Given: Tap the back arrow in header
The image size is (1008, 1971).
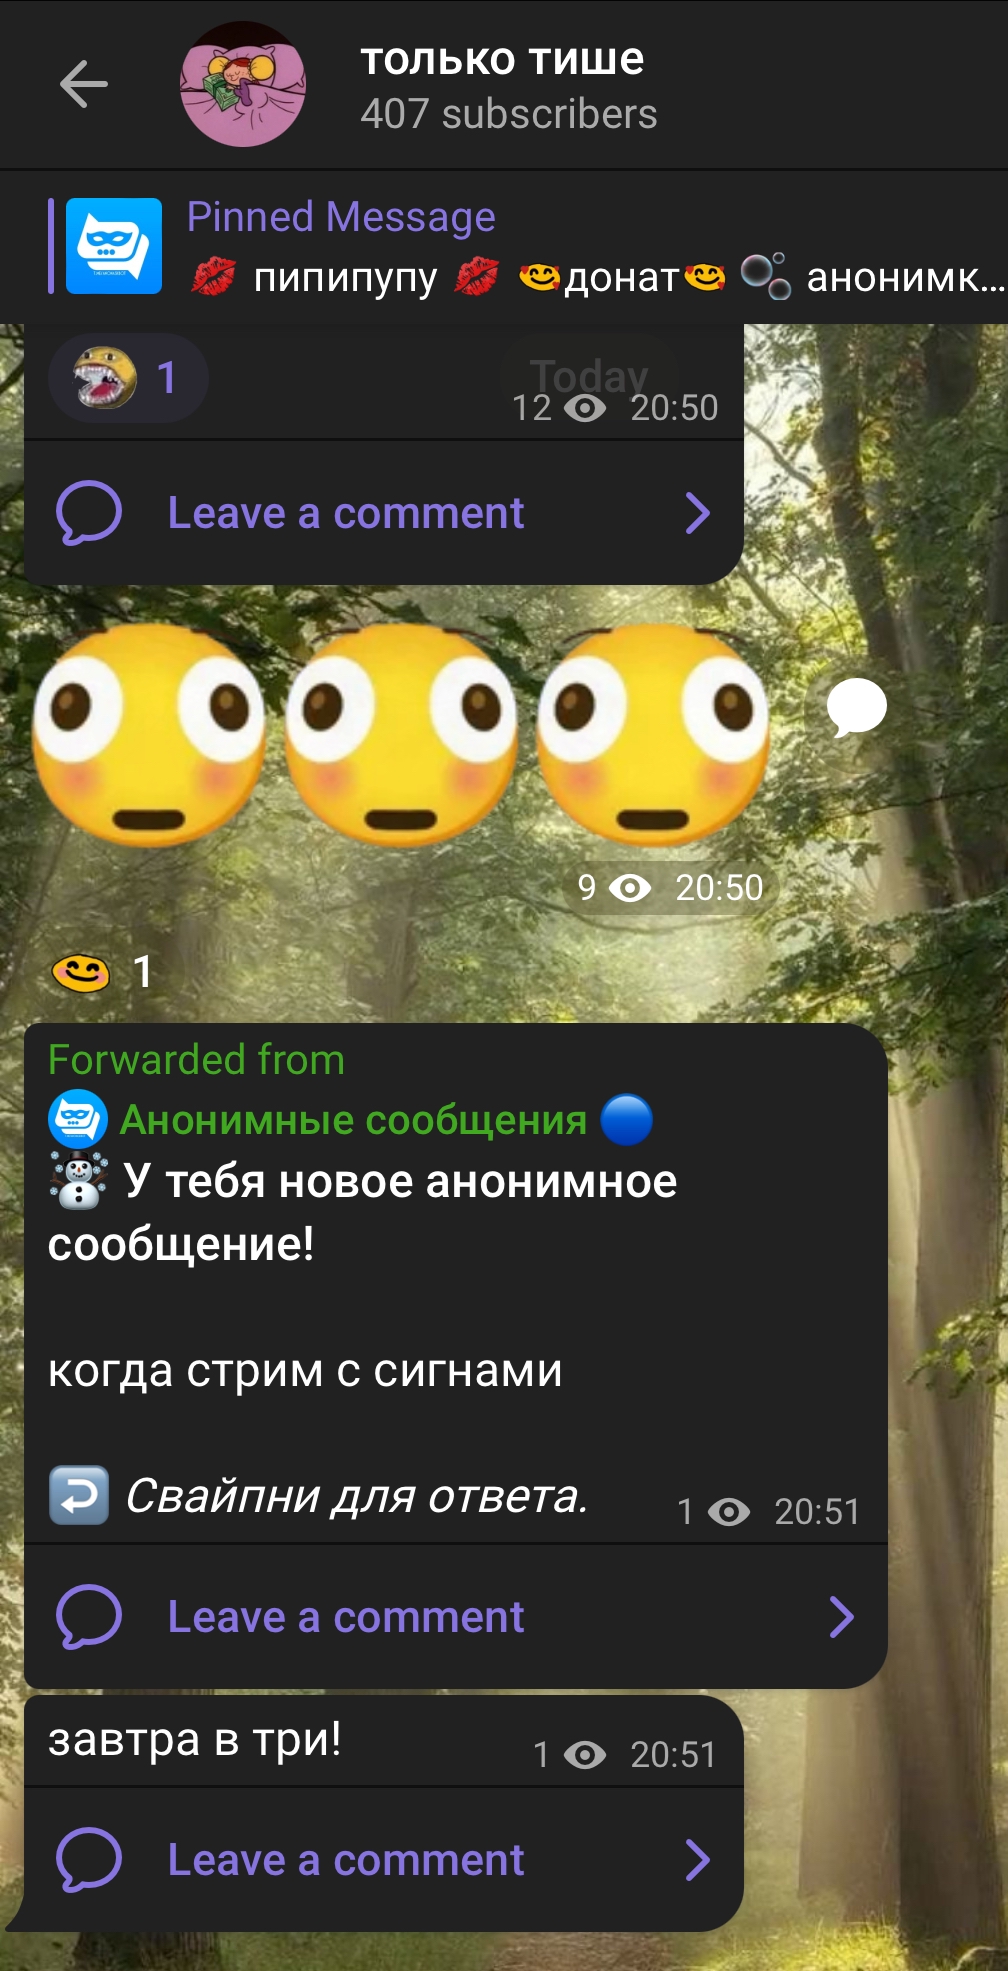Looking at the screenshot, I should 84,83.
